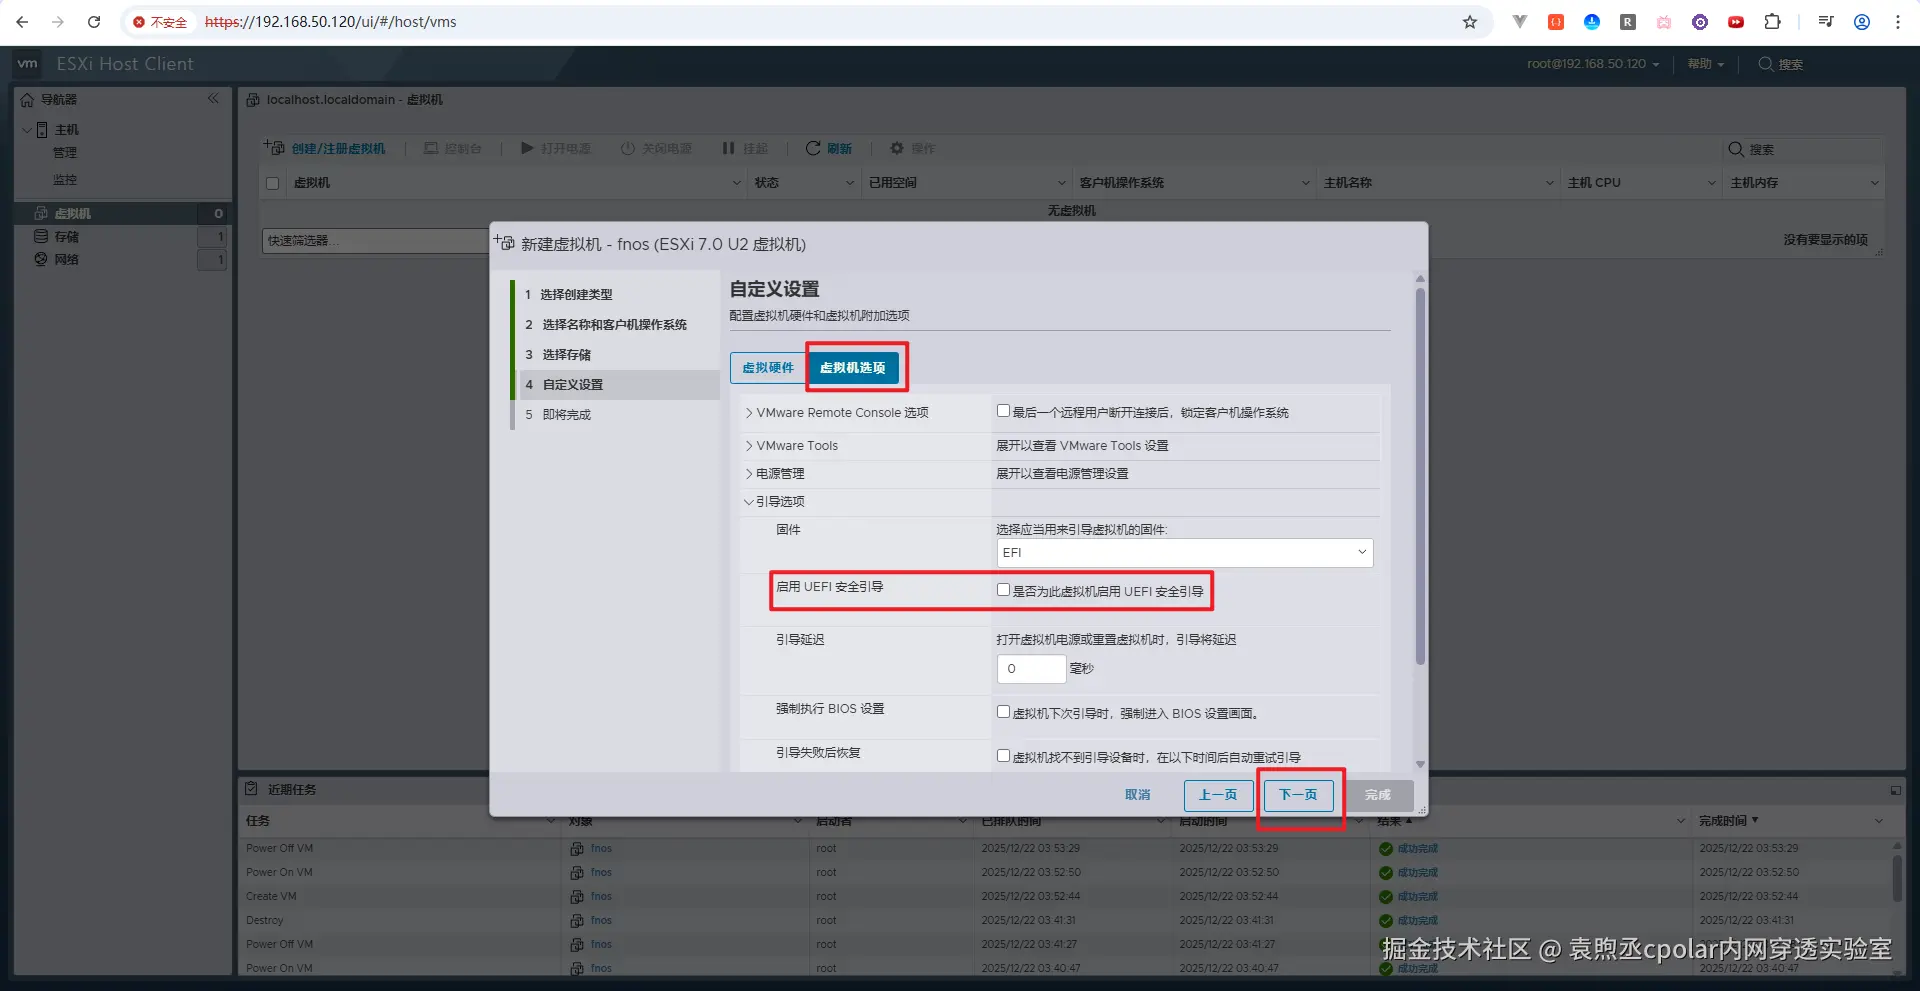This screenshot has width=1920, height=991.
Task: Bookmark this page with star icon
Action: click(x=1470, y=22)
